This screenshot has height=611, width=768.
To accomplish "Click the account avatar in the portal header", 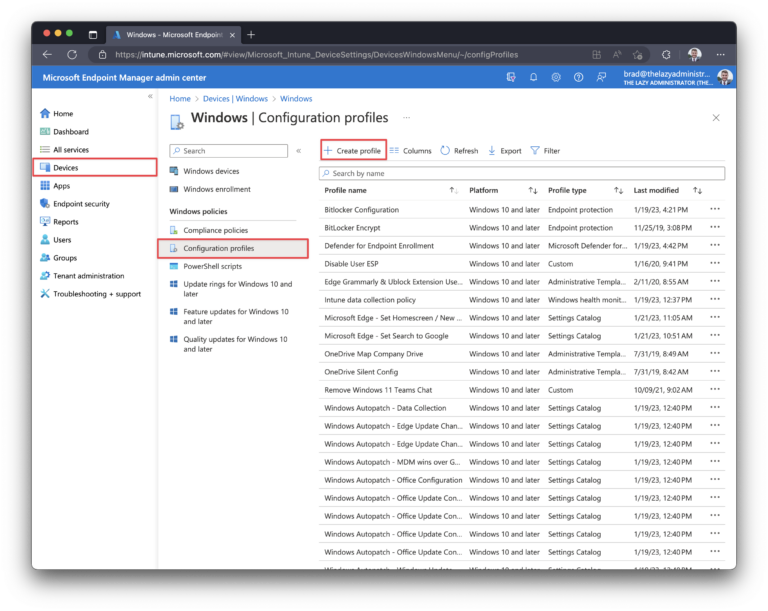I will [x=725, y=77].
